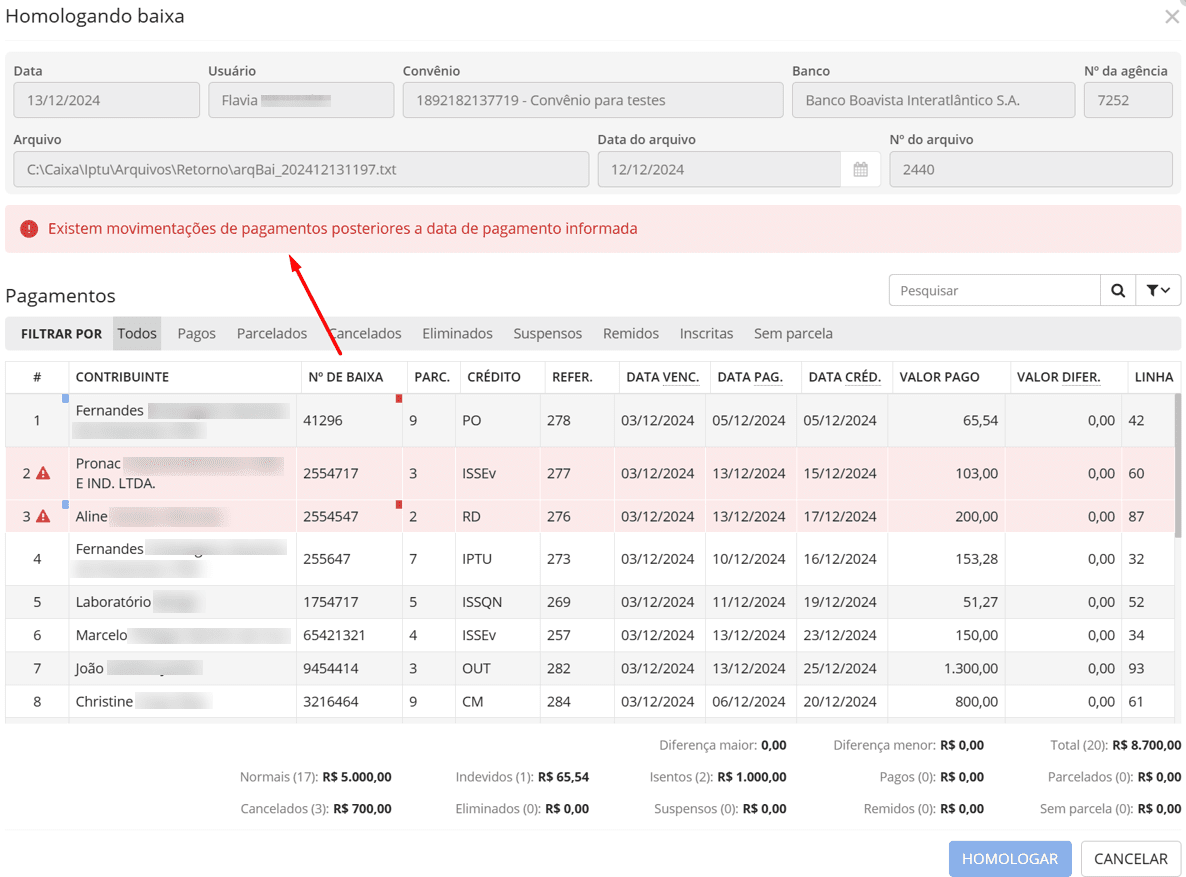Click into the Pesquisar search field

point(994,290)
